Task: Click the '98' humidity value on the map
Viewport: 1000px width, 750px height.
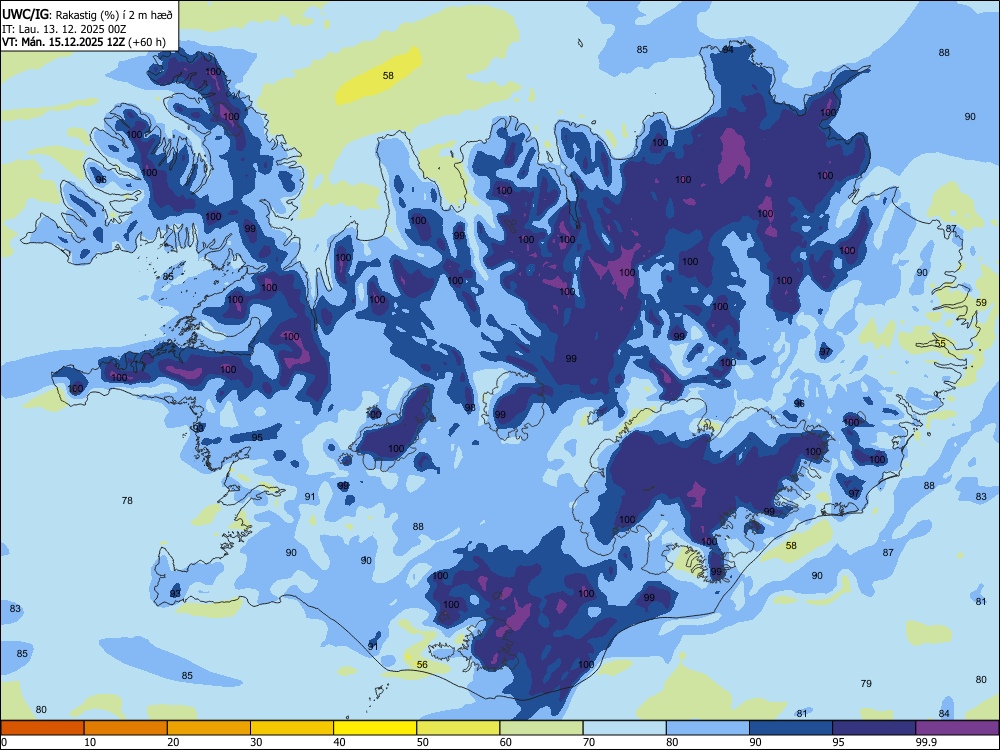Action: pos(470,408)
